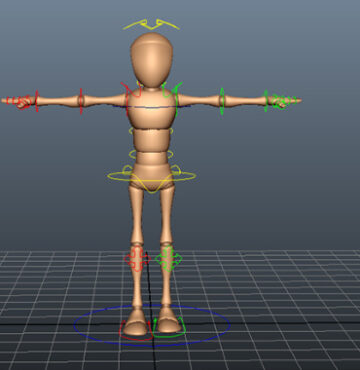Pick the red knee arrow-cross control
The height and width of the screenshot is (370, 360).
[137, 258]
